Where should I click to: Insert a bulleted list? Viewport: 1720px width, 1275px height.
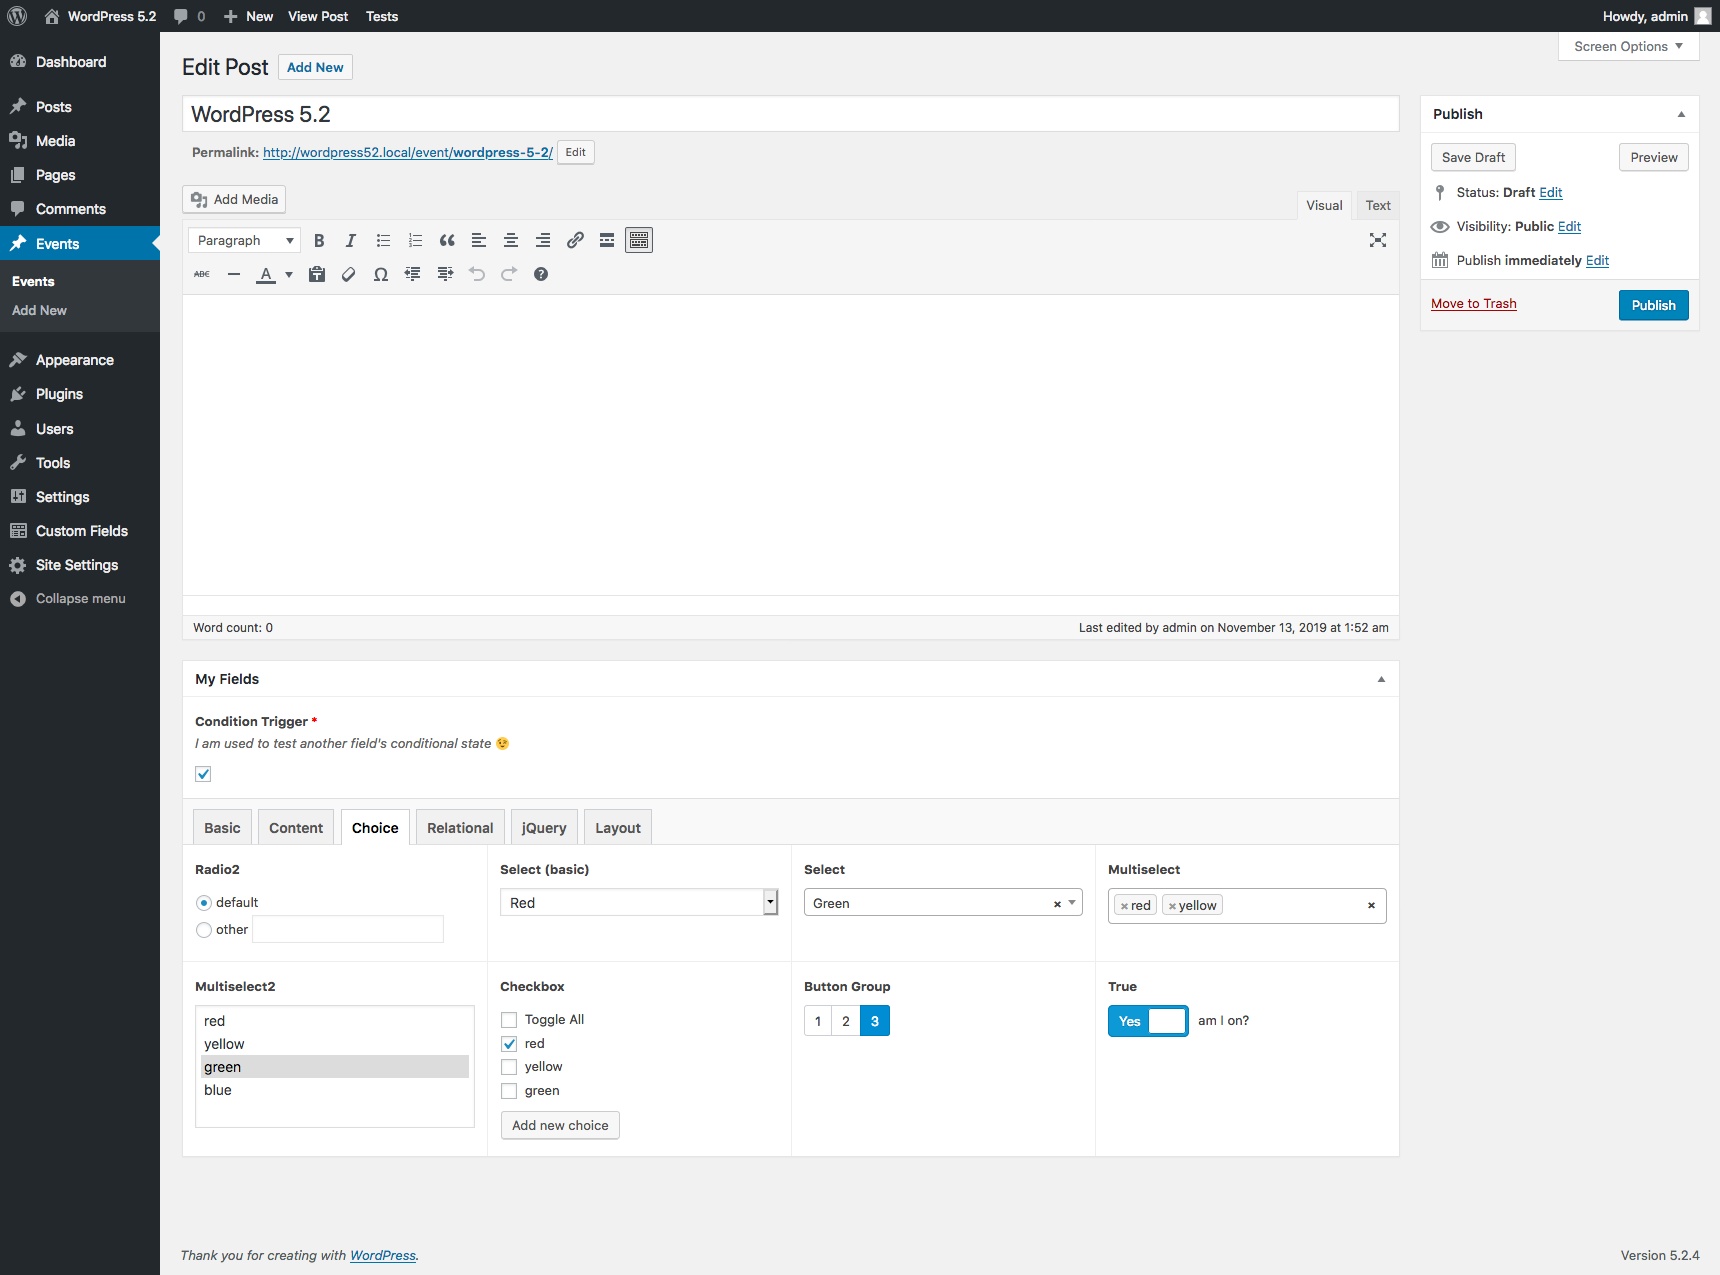point(383,240)
